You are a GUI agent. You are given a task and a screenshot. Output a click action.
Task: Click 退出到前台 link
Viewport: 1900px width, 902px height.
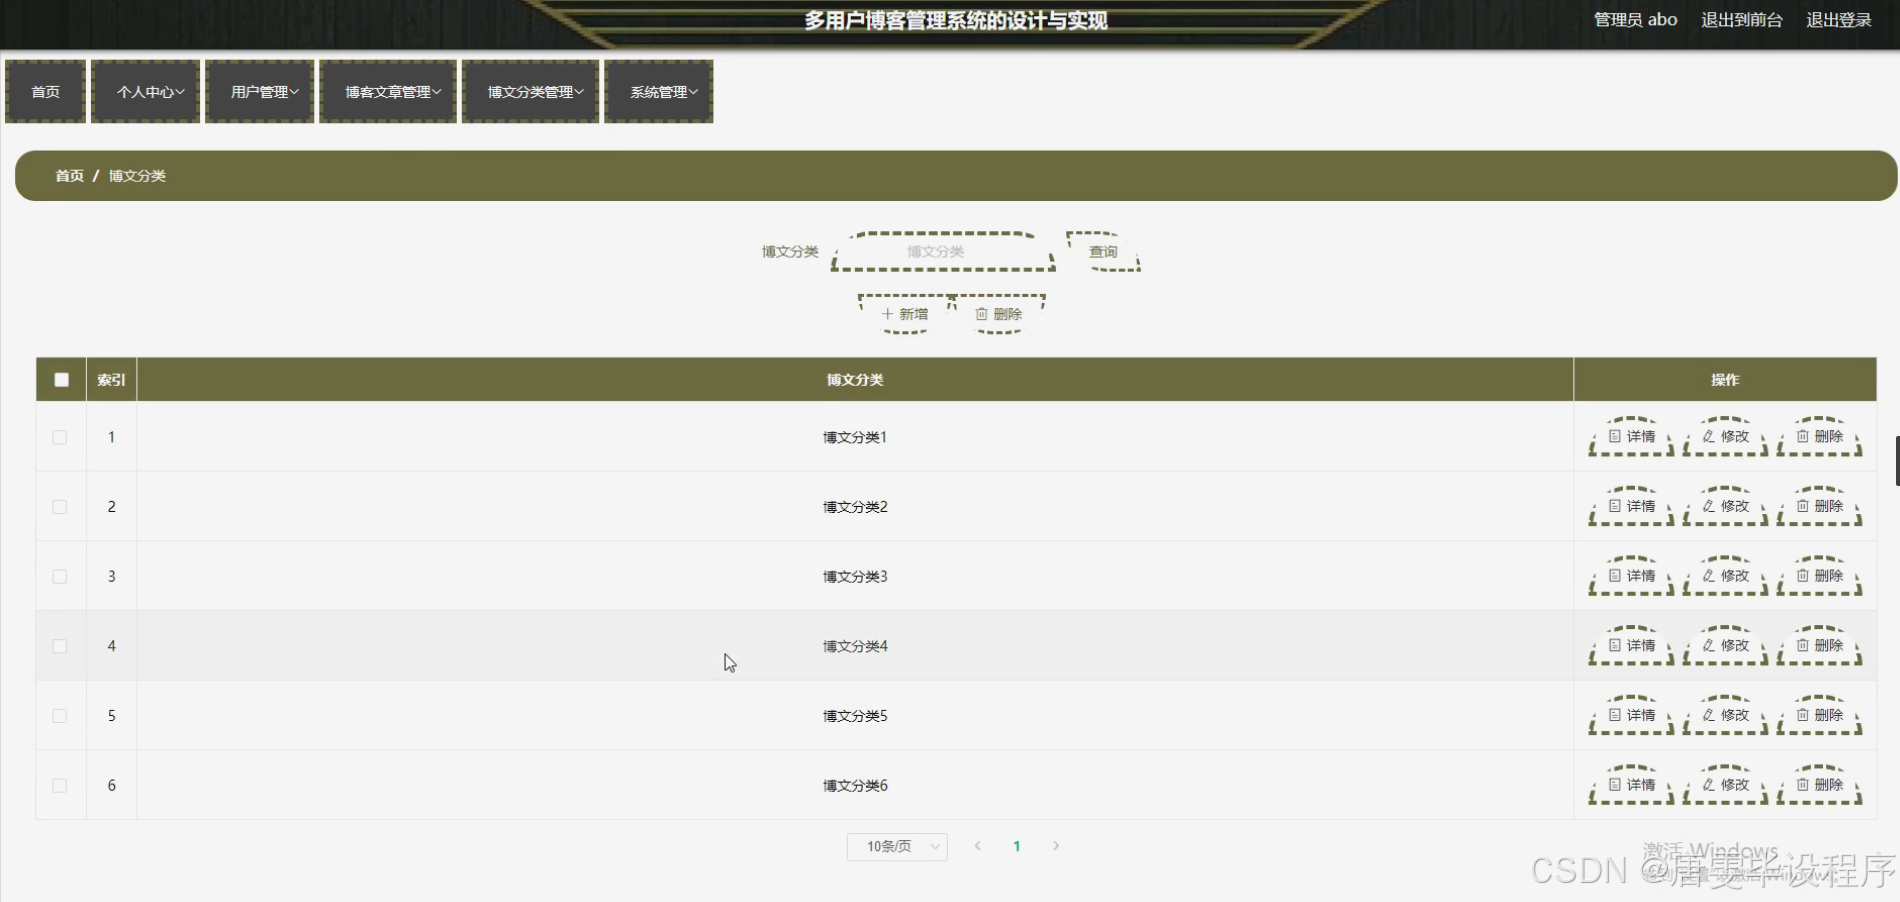tap(1742, 20)
